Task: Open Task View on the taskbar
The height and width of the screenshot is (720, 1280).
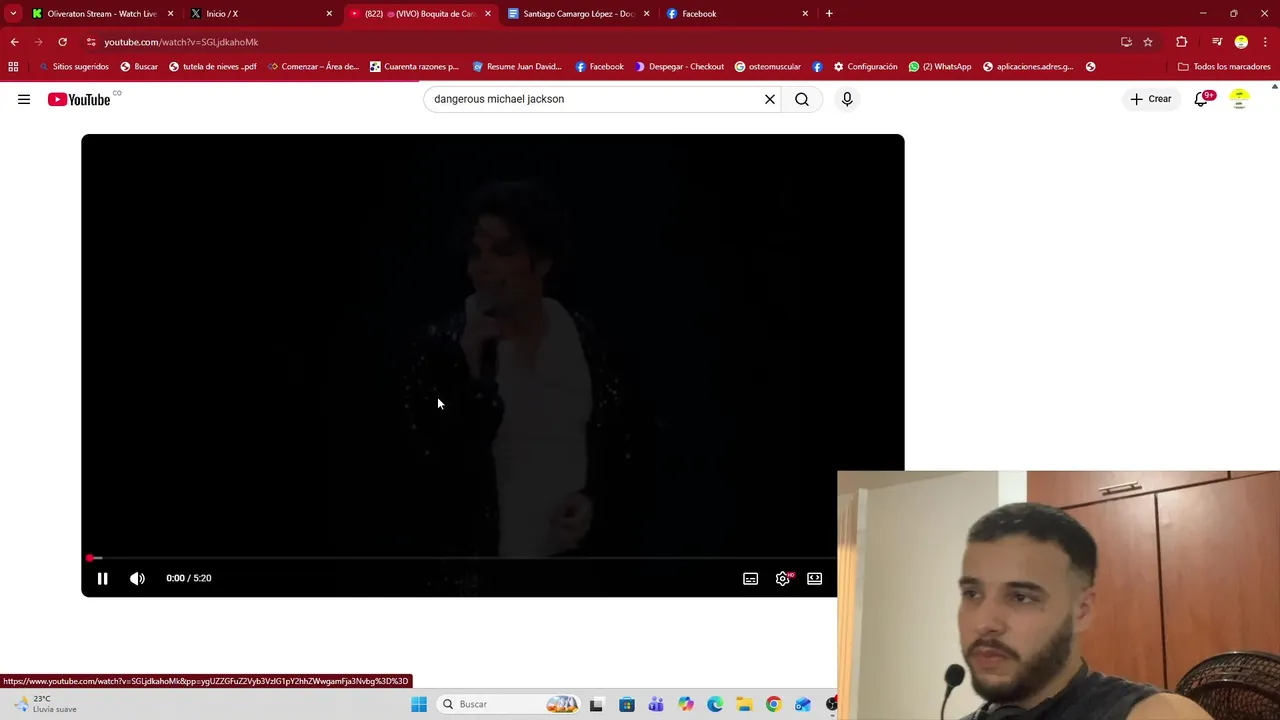Action: click(x=597, y=704)
